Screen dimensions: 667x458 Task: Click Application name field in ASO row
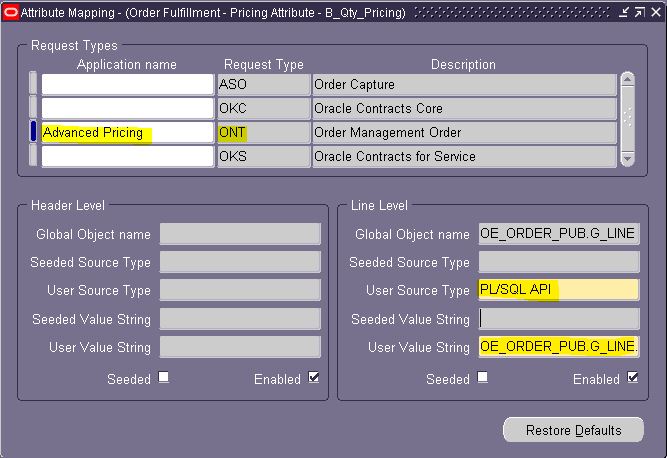127,84
